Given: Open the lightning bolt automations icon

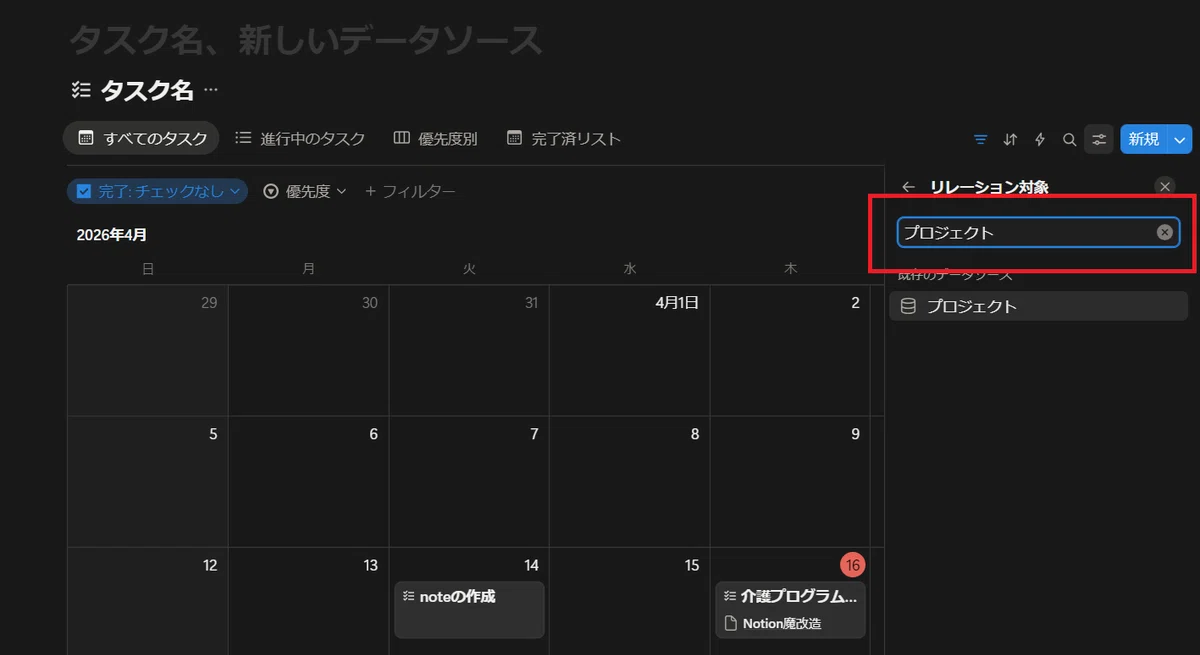Looking at the screenshot, I should [x=1040, y=139].
